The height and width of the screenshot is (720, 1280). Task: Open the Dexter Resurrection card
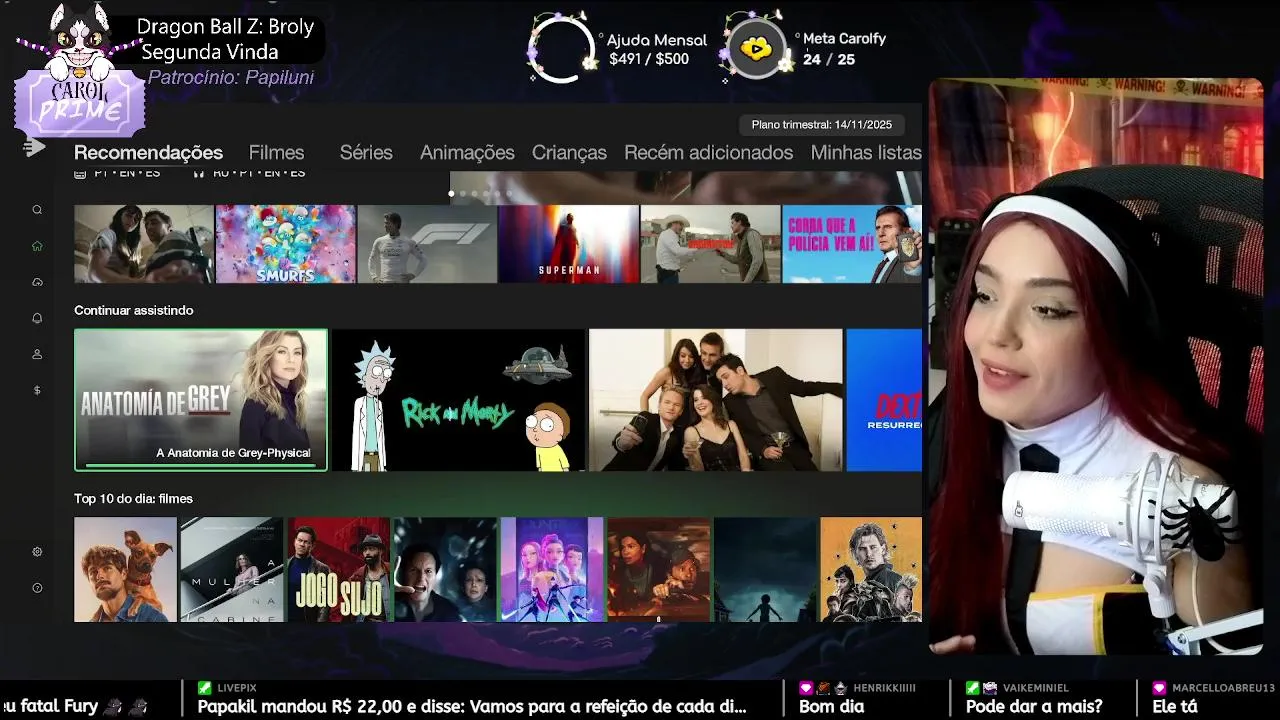[x=884, y=400]
